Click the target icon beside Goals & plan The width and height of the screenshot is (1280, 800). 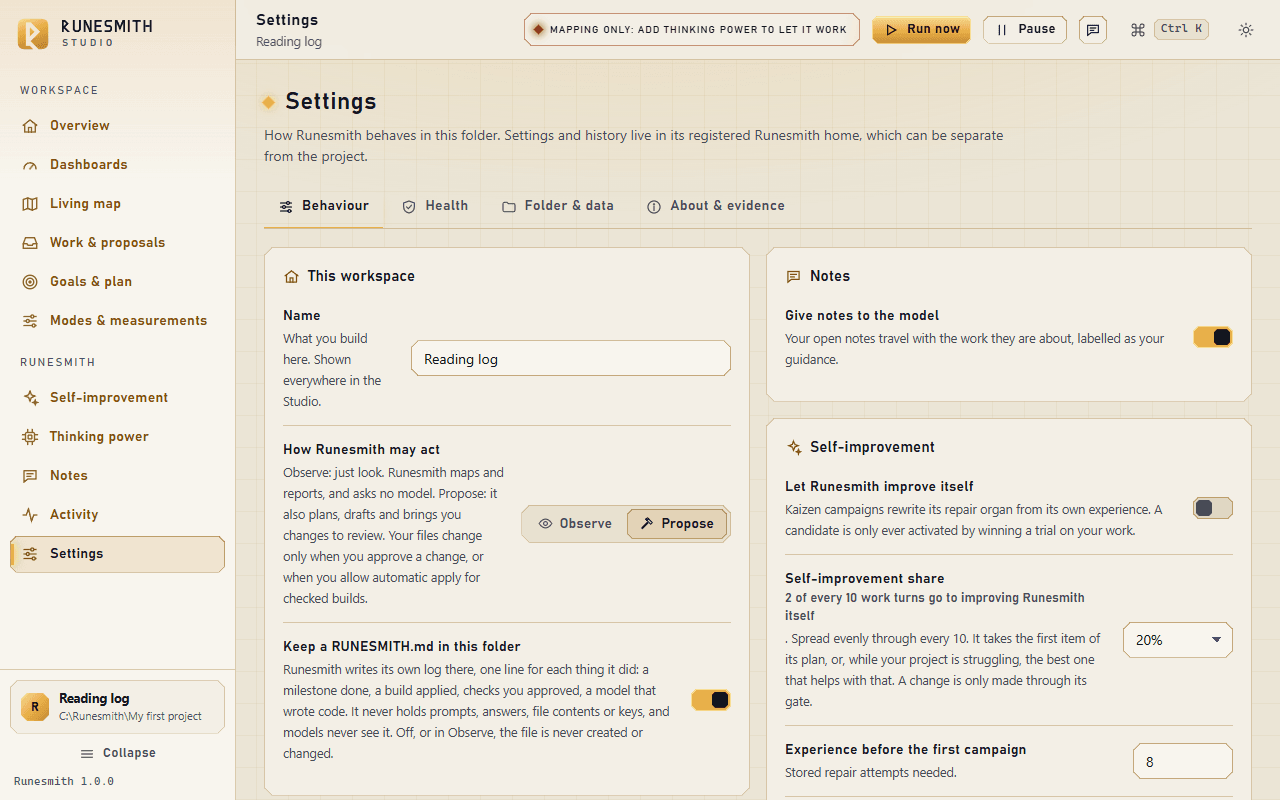pyautogui.click(x=30, y=282)
